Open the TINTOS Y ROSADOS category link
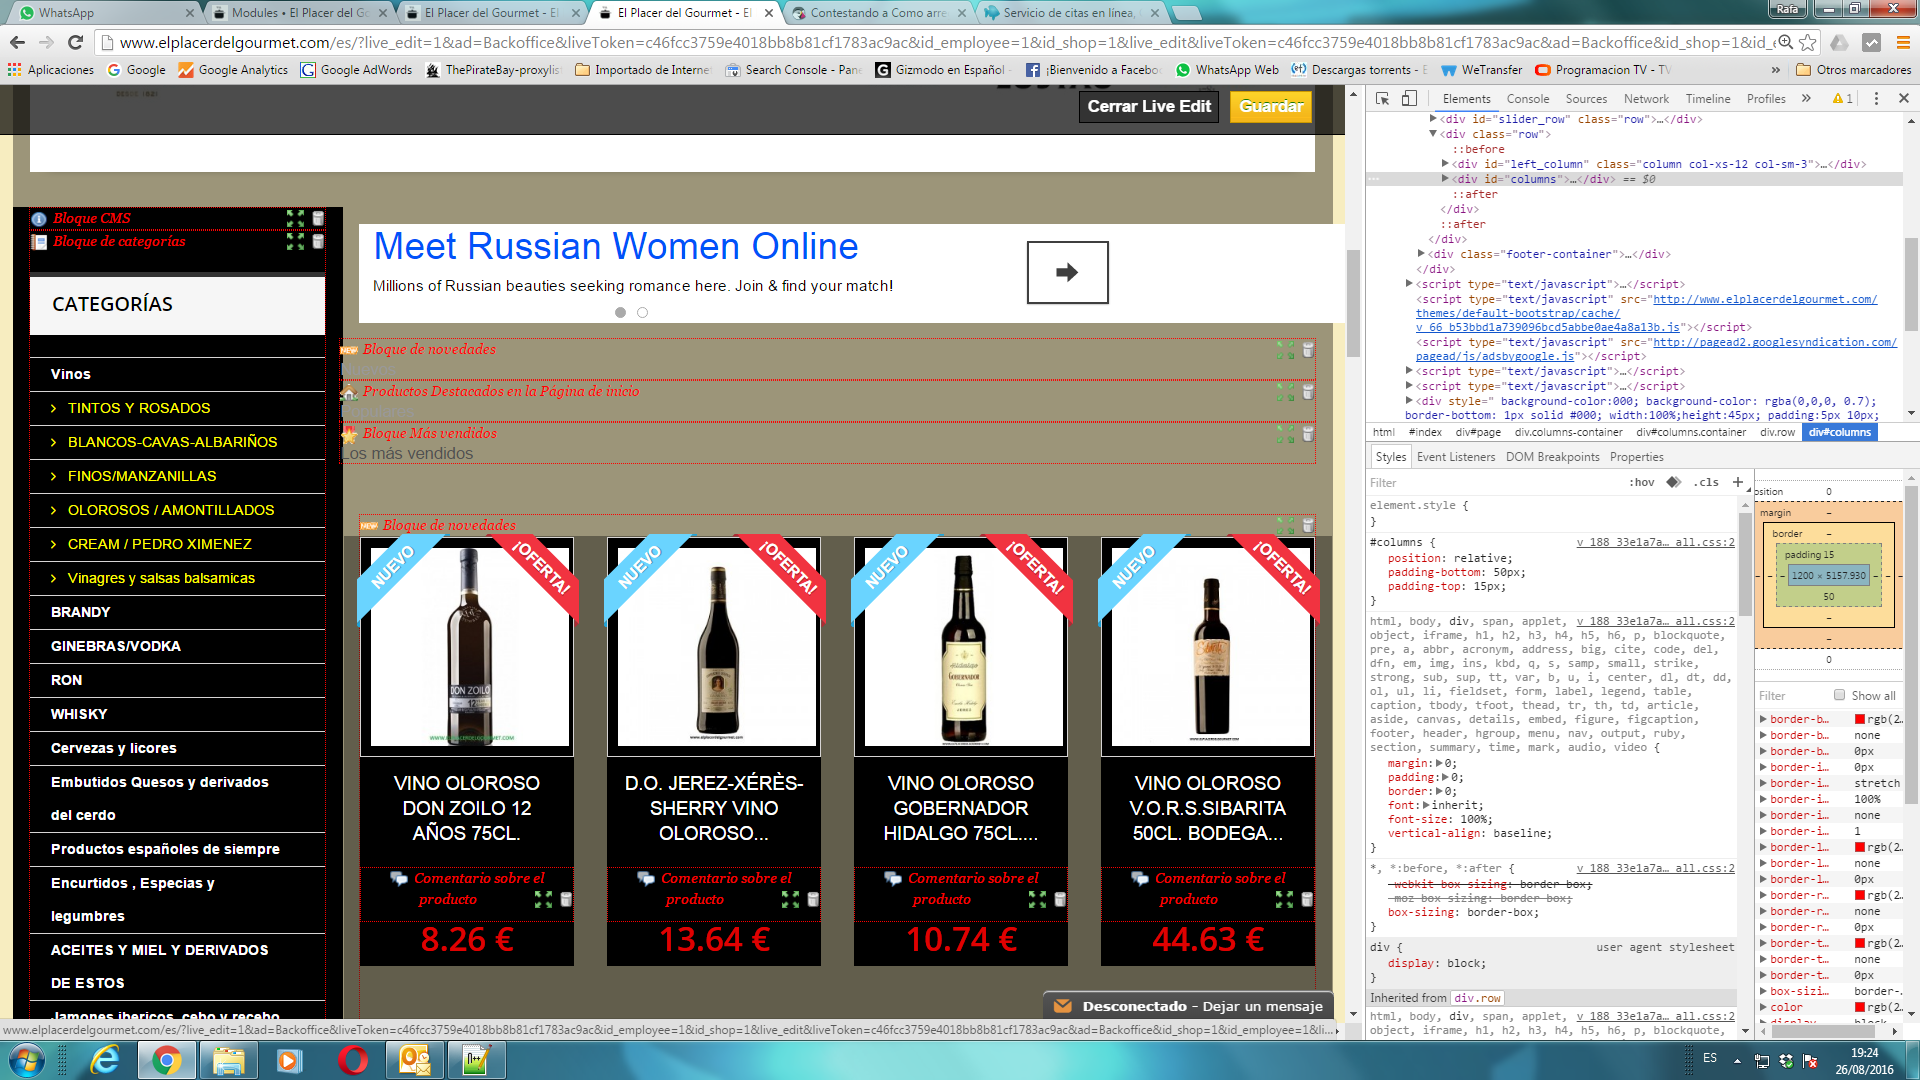 pyautogui.click(x=139, y=408)
